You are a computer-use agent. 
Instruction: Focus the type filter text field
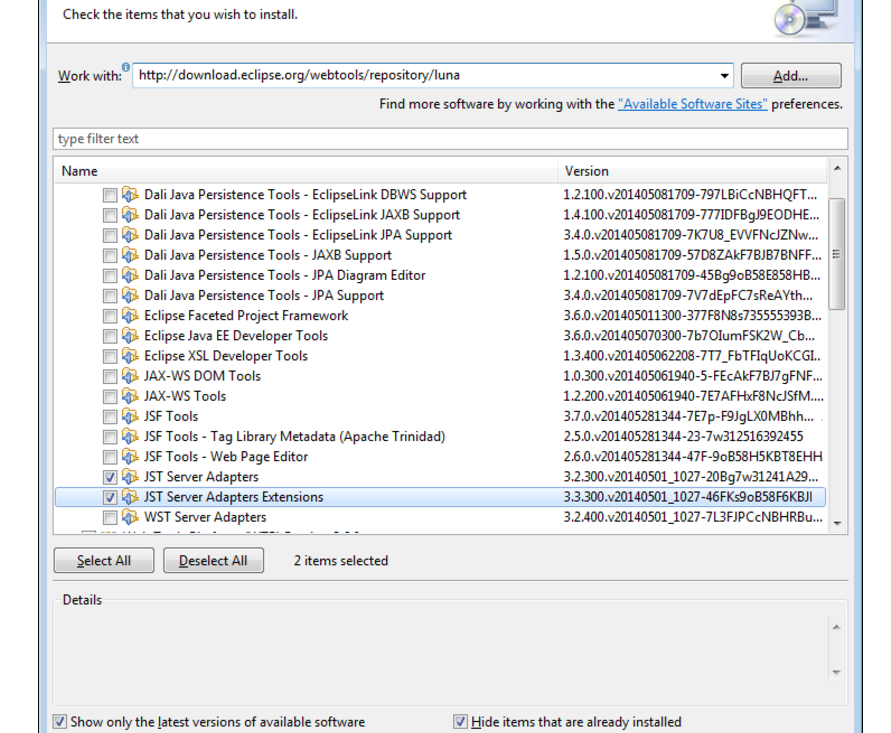(x=450, y=139)
